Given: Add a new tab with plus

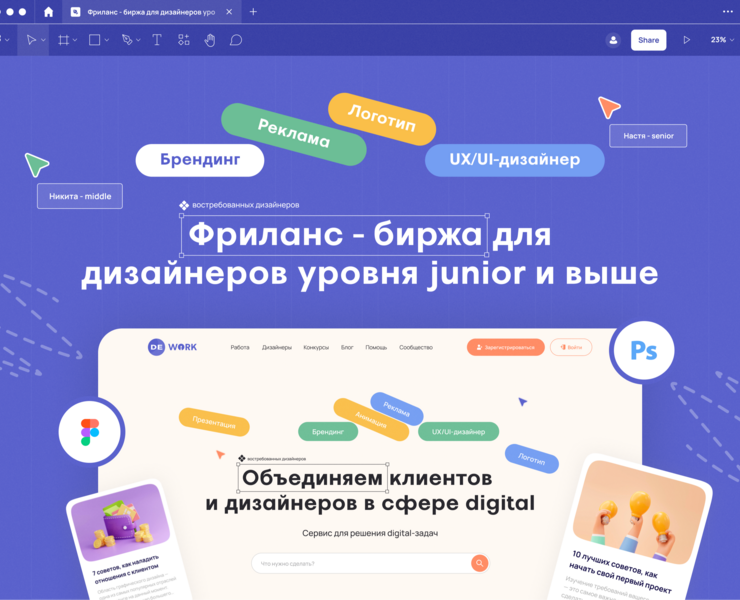Looking at the screenshot, I should (x=253, y=12).
